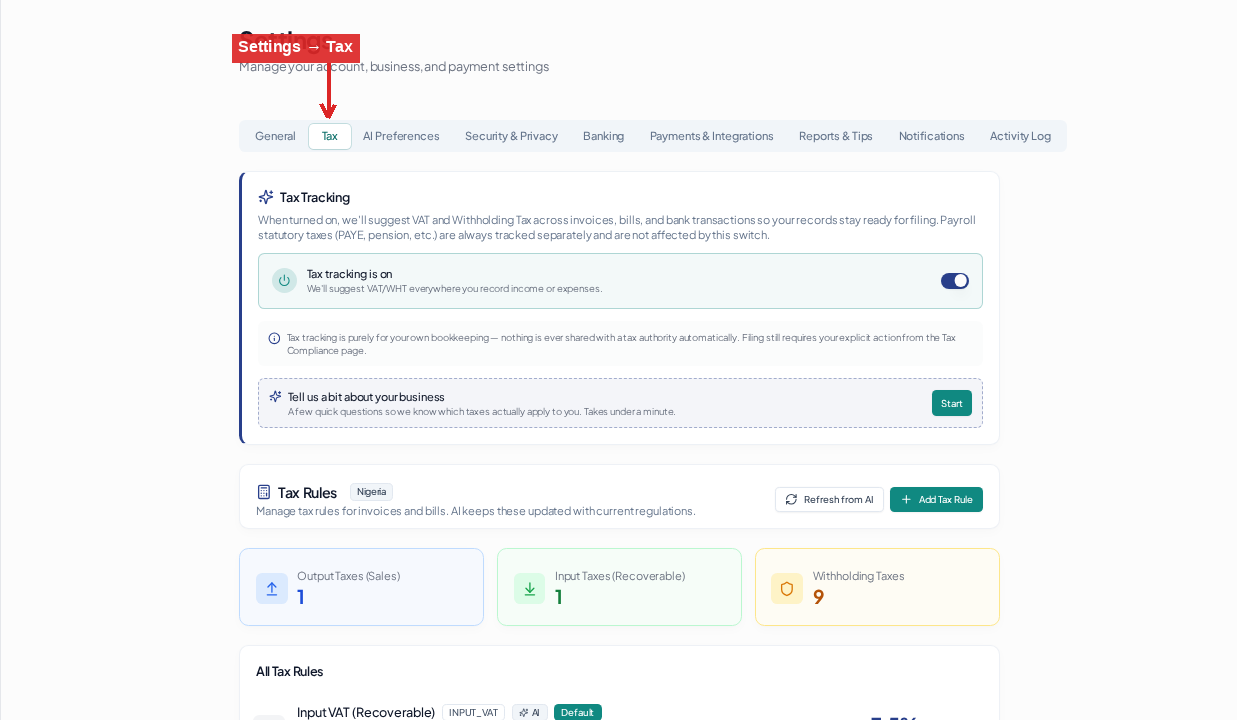This screenshot has height=720, width=1237.
Task: Open the Output Taxes (Sales) card
Action: [x=361, y=587]
